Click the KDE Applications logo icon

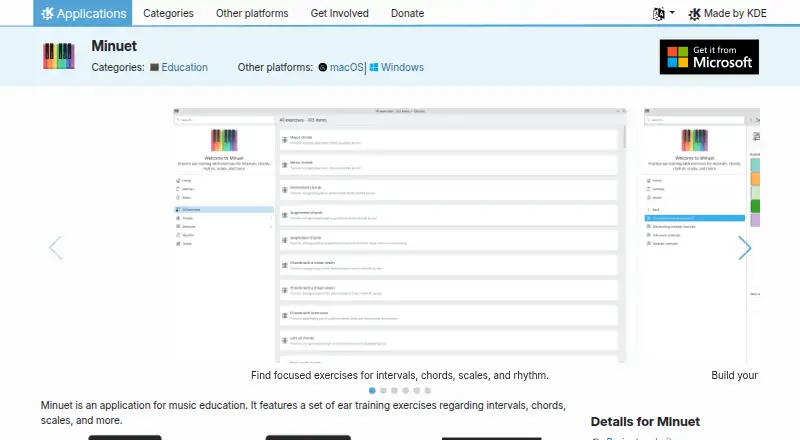point(47,13)
